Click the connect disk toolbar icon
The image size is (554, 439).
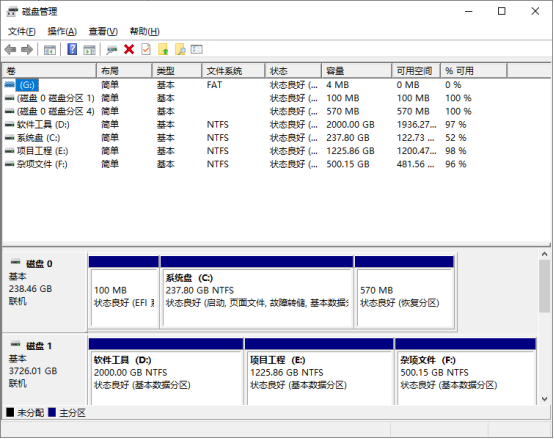coord(112,50)
